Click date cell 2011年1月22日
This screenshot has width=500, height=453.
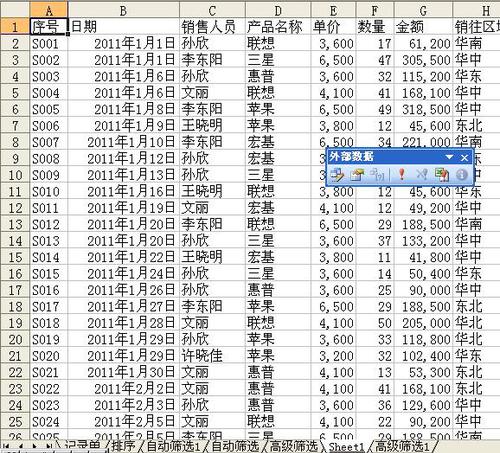124,257
